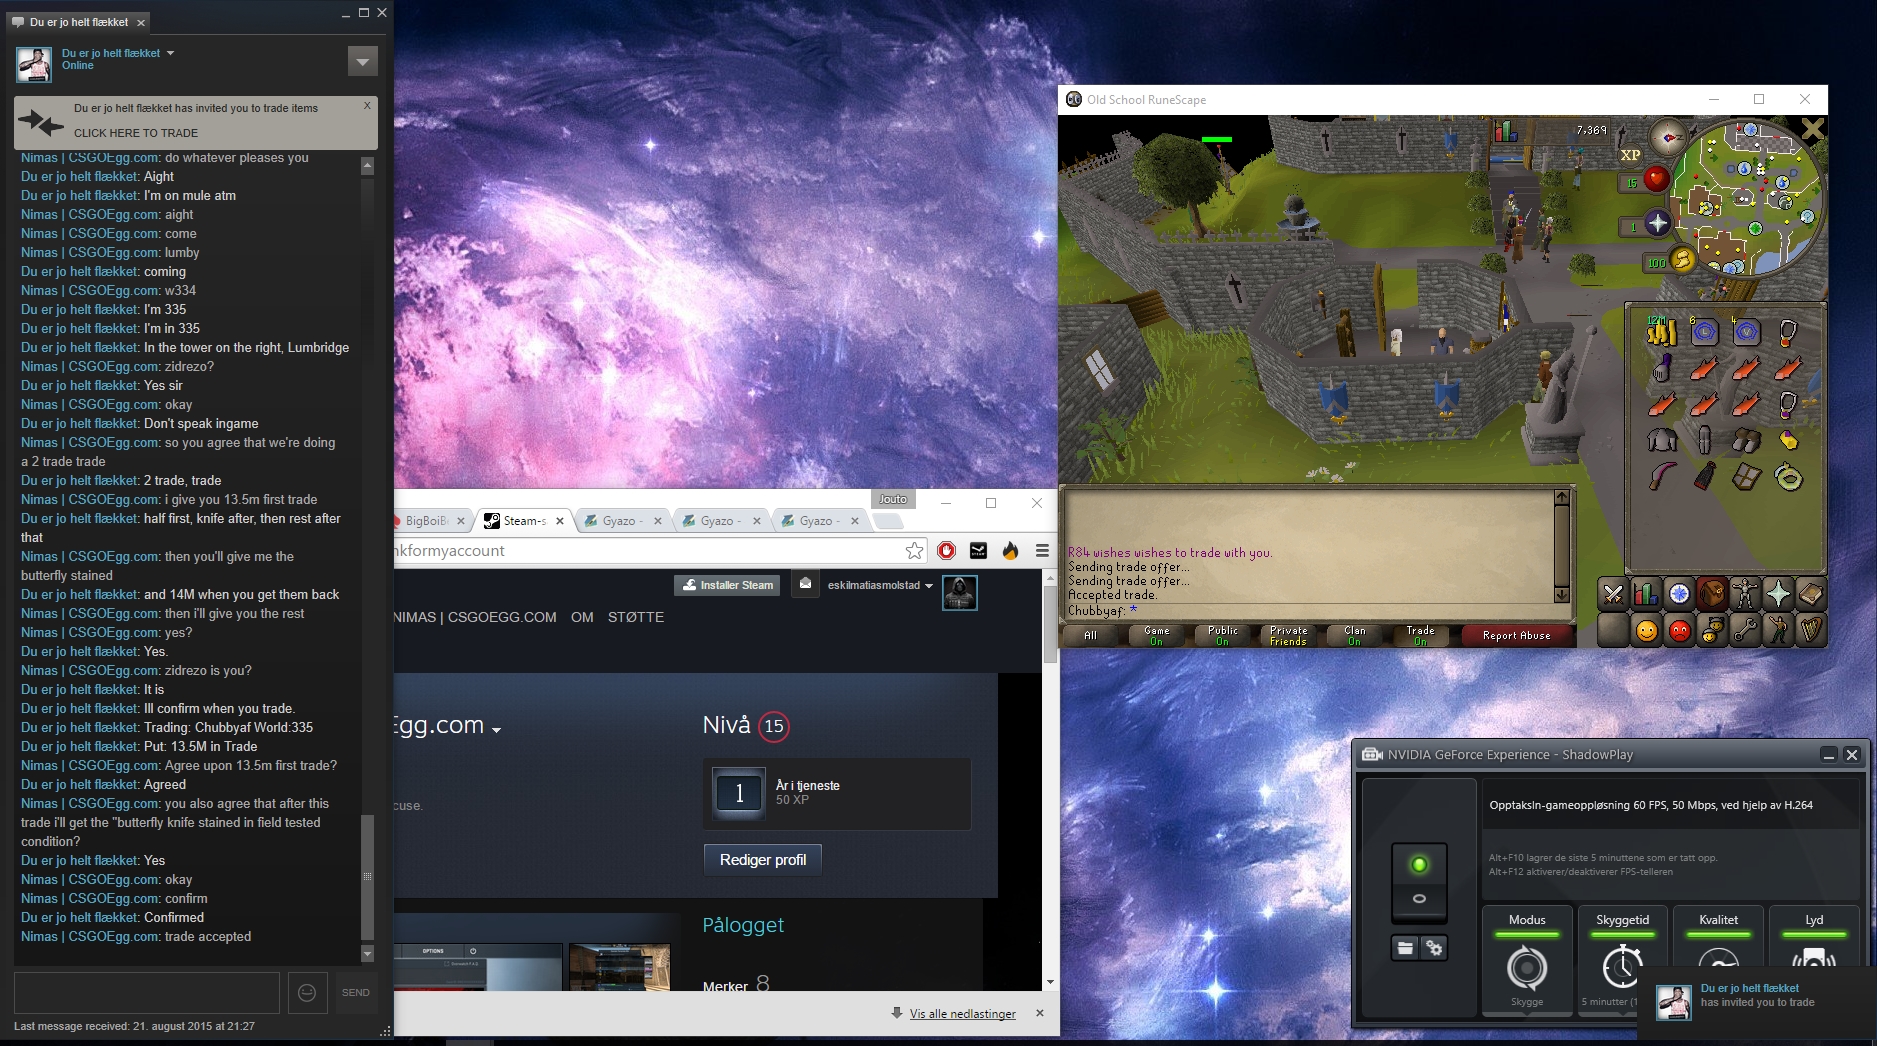Open the ShadowPlay Kvalitet selector
Screen dimensions: 1877x1046
[x=1718, y=938]
